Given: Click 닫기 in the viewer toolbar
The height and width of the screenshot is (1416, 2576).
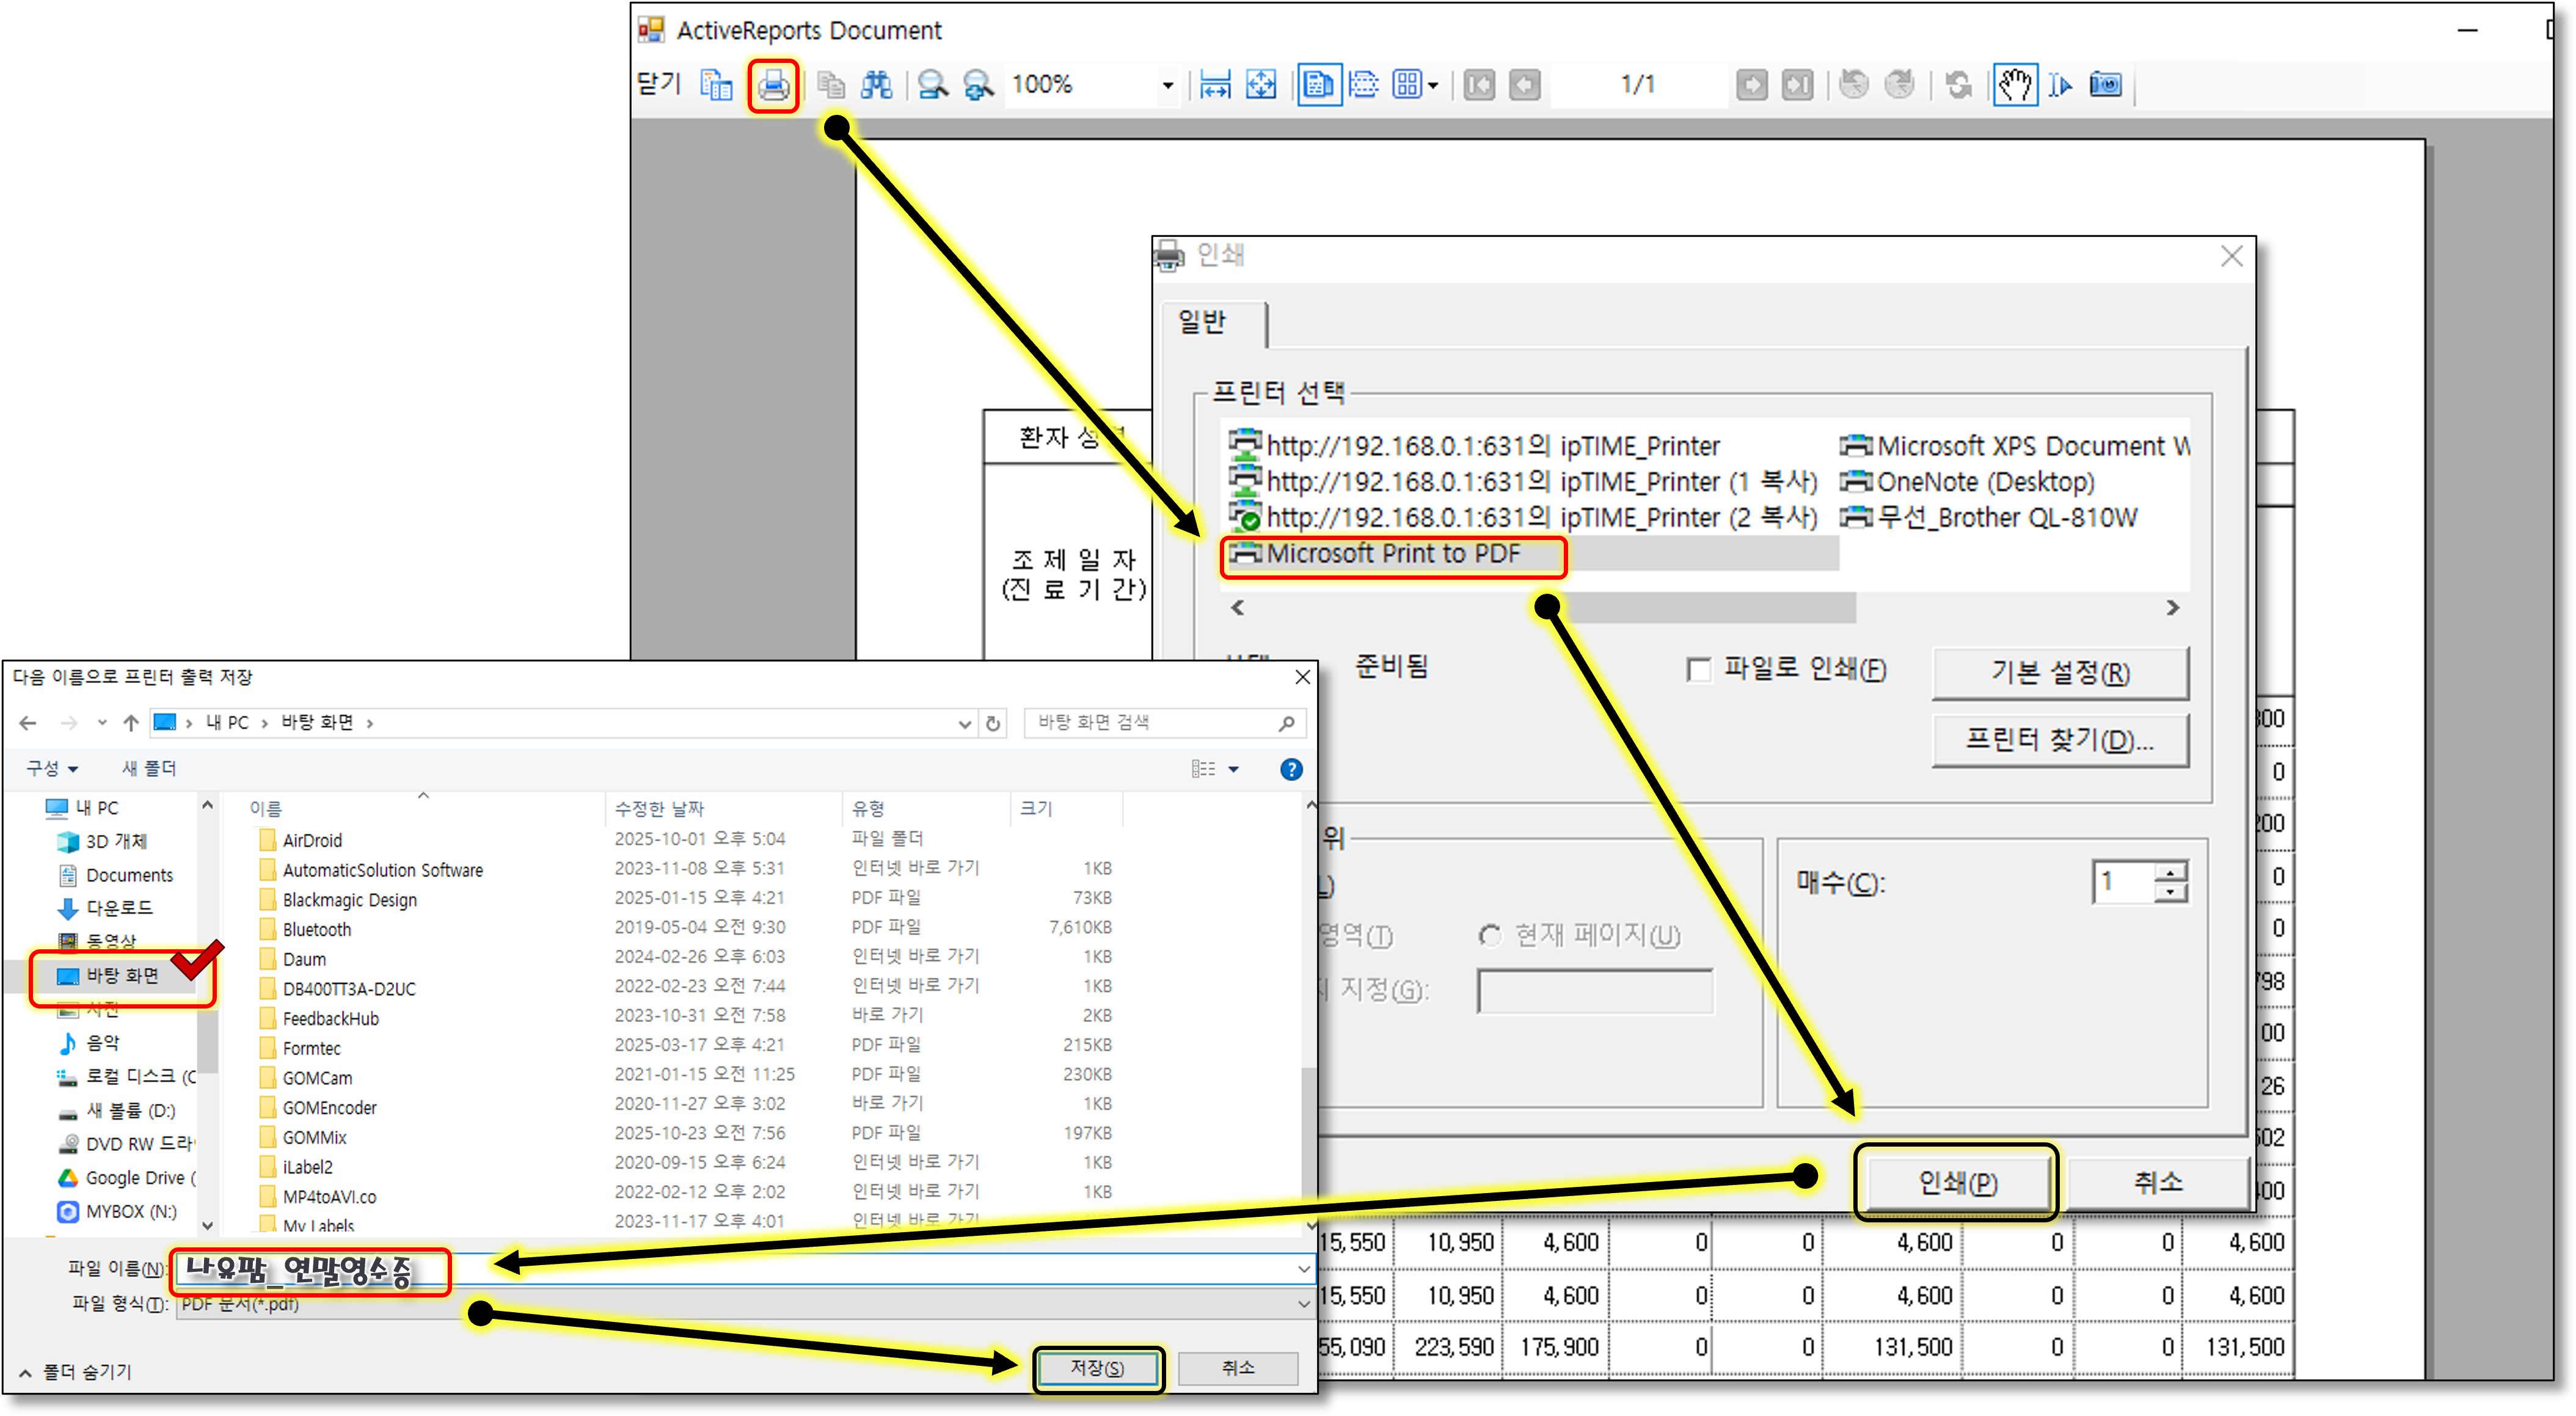Looking at the screenshot, I should pos(659,84).
